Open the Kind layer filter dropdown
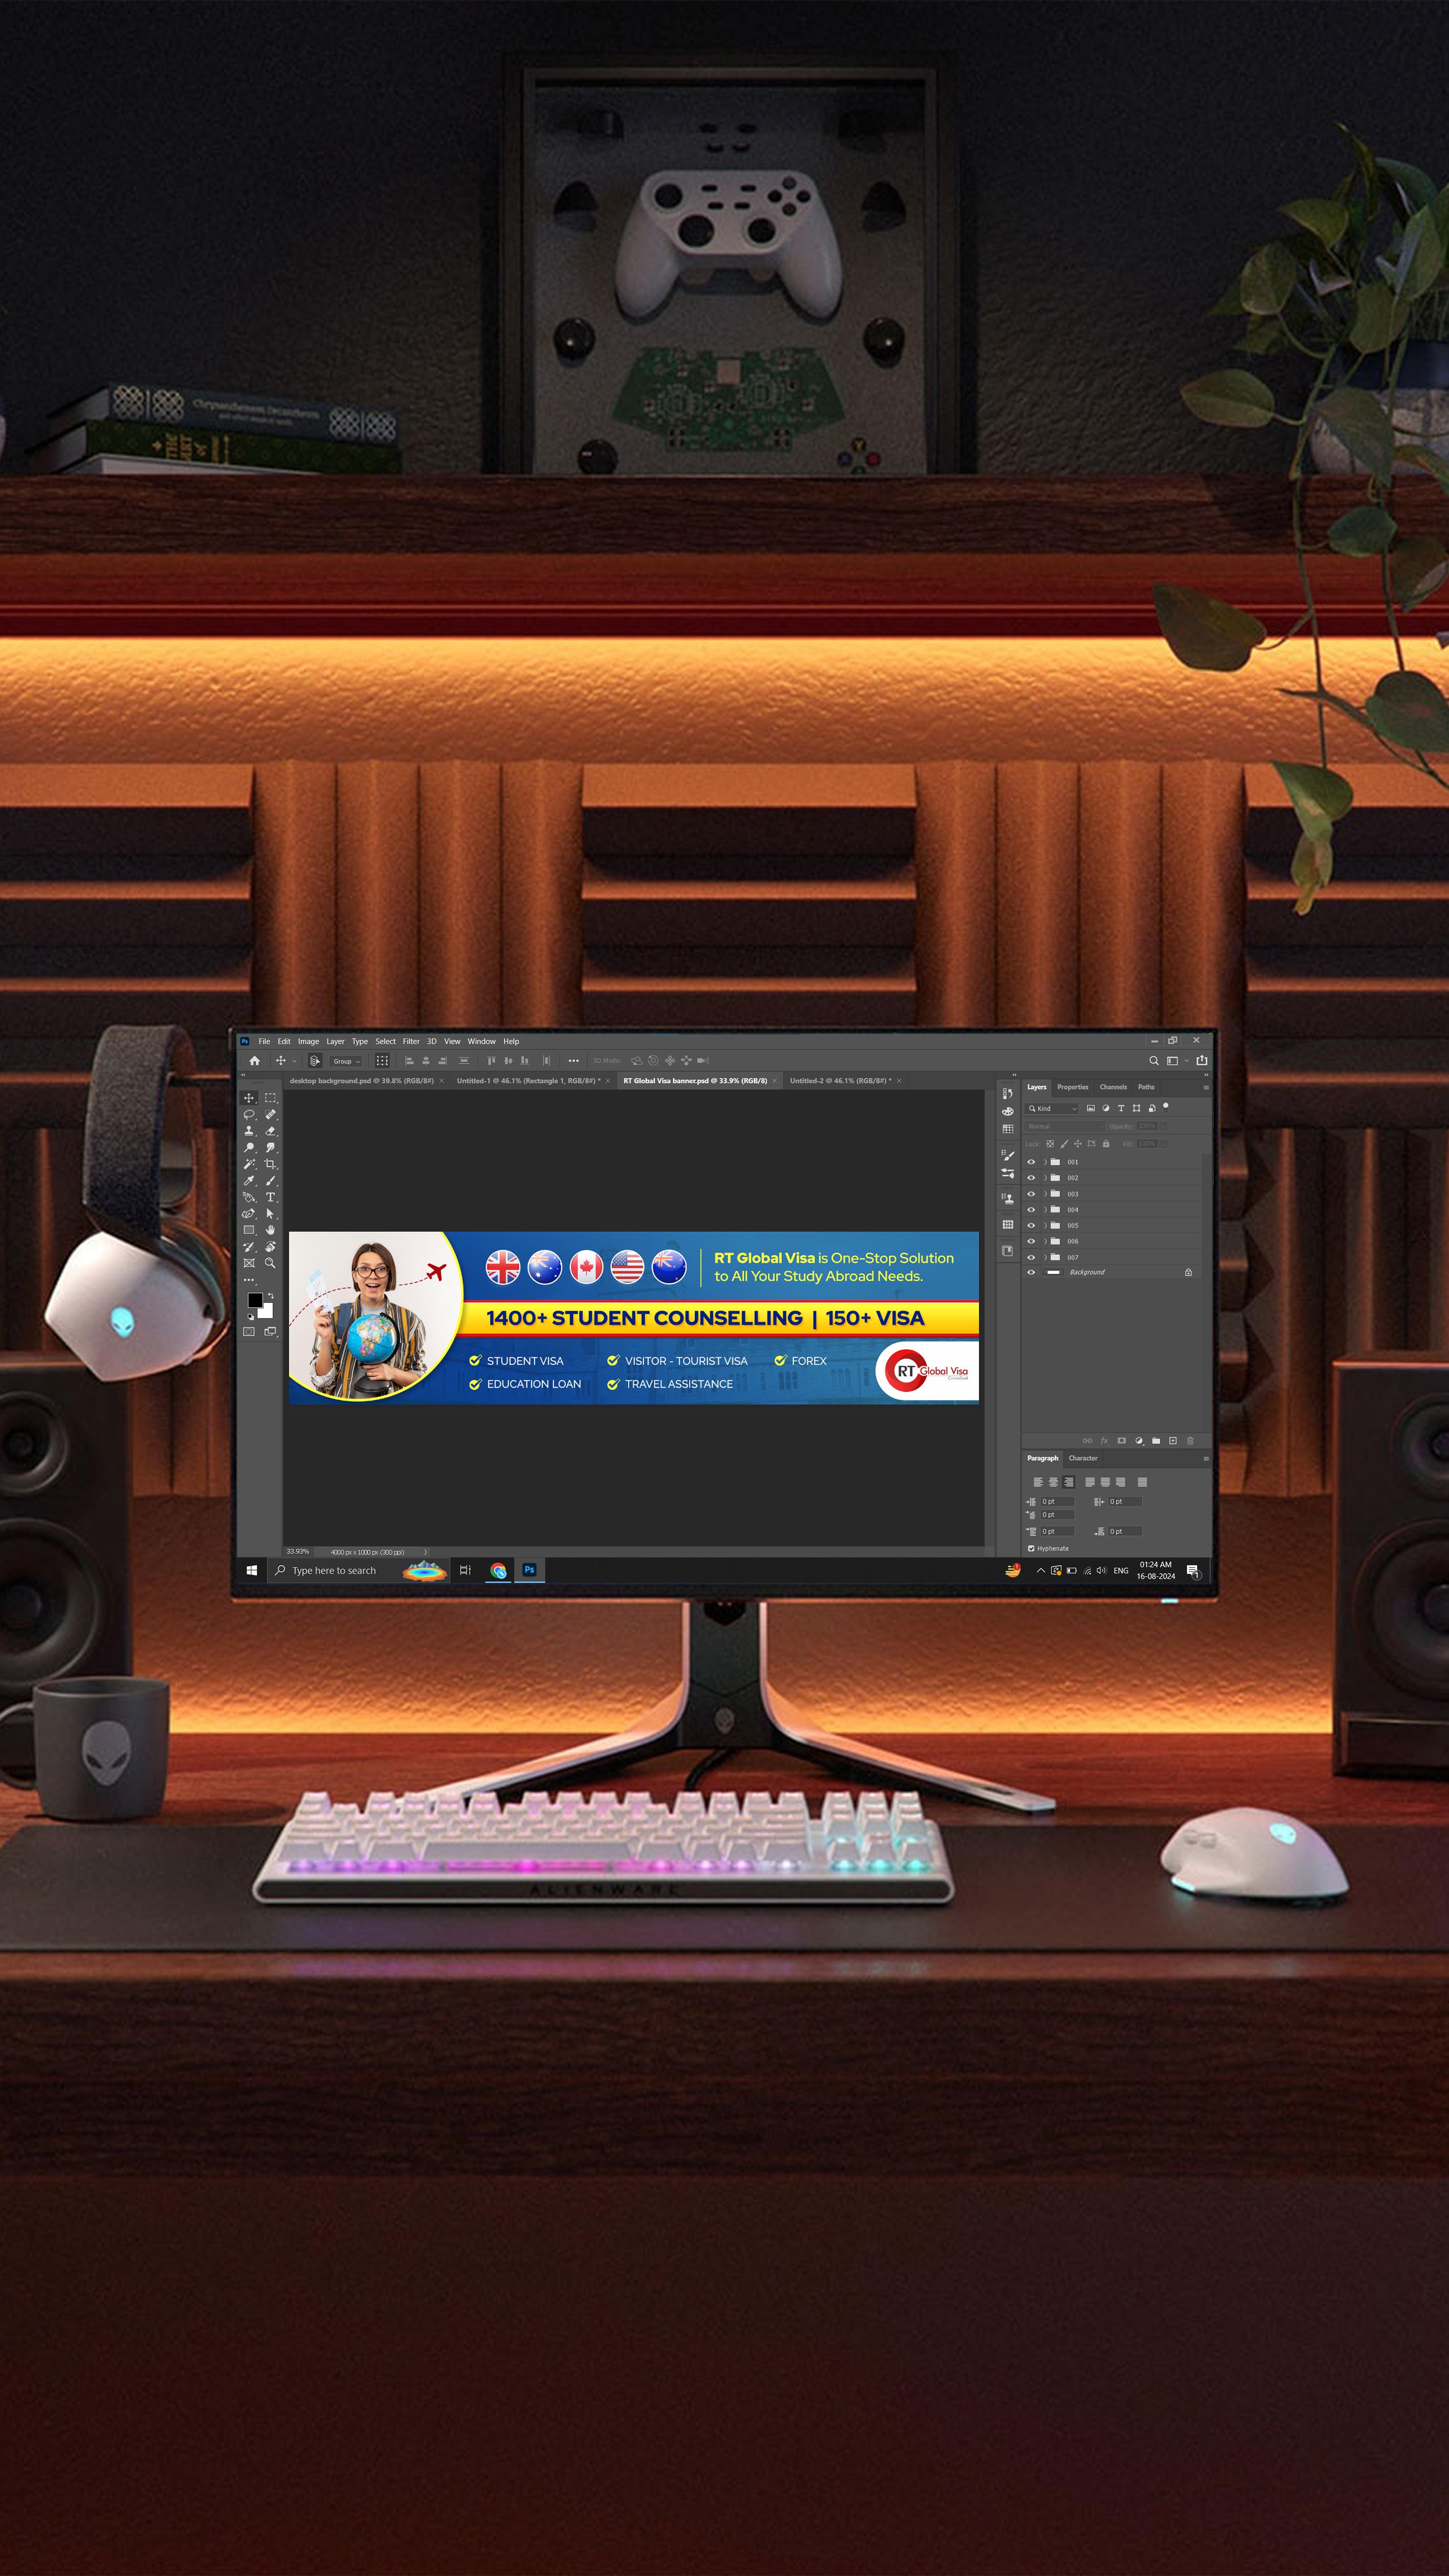This screenshot has width=1449, height=2576. pyautogui.click(x=1052, y=1108)
